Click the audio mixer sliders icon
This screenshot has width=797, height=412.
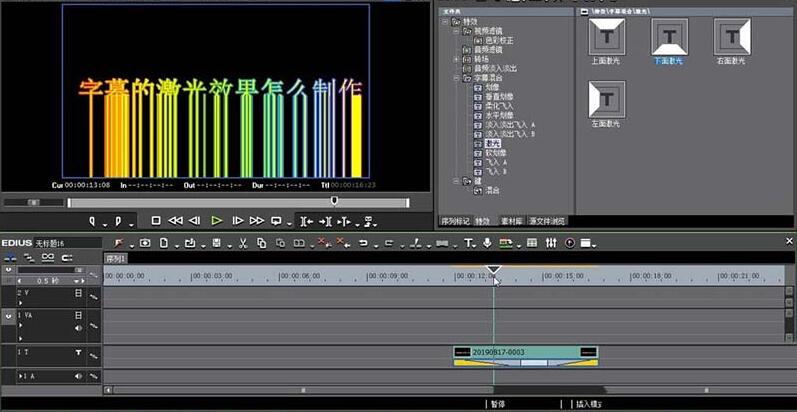(x=550, y=243)
